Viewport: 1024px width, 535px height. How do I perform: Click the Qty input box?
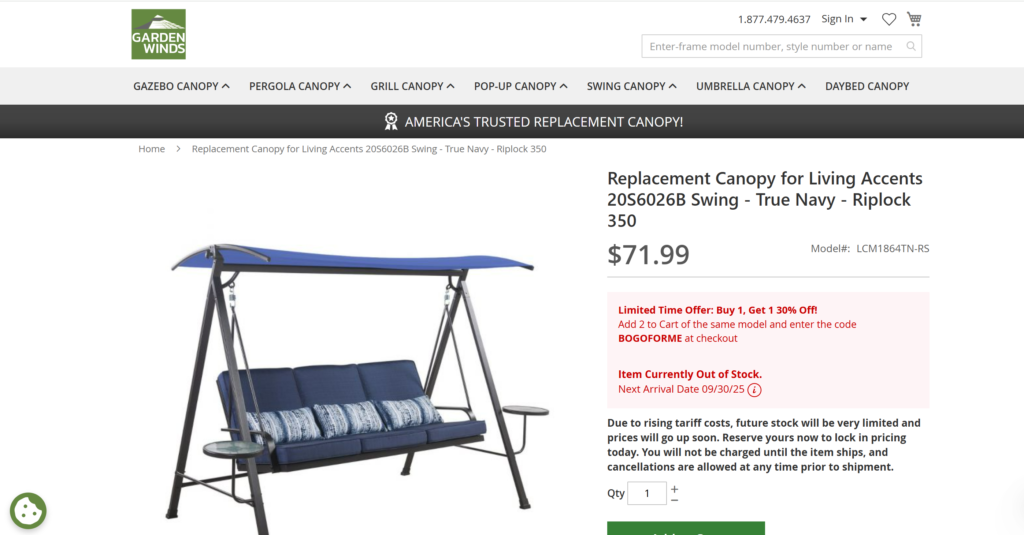coord(647,493)
